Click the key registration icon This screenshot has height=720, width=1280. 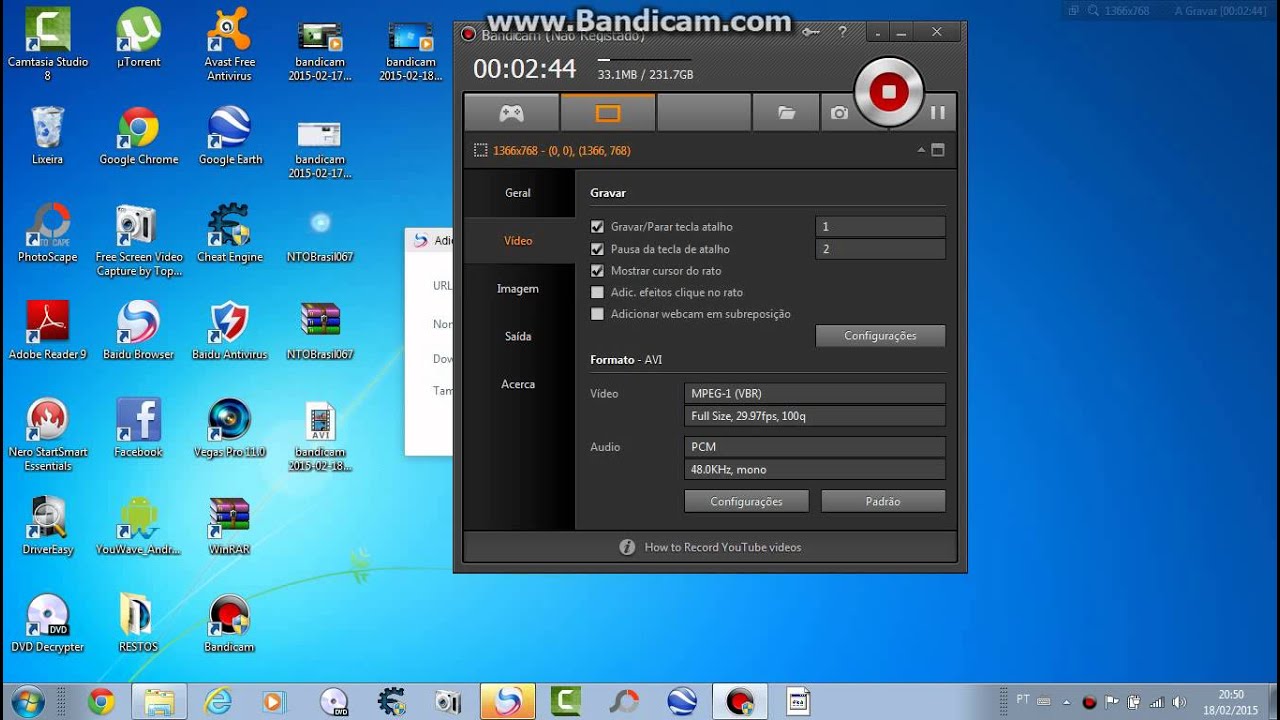(812, 32)
